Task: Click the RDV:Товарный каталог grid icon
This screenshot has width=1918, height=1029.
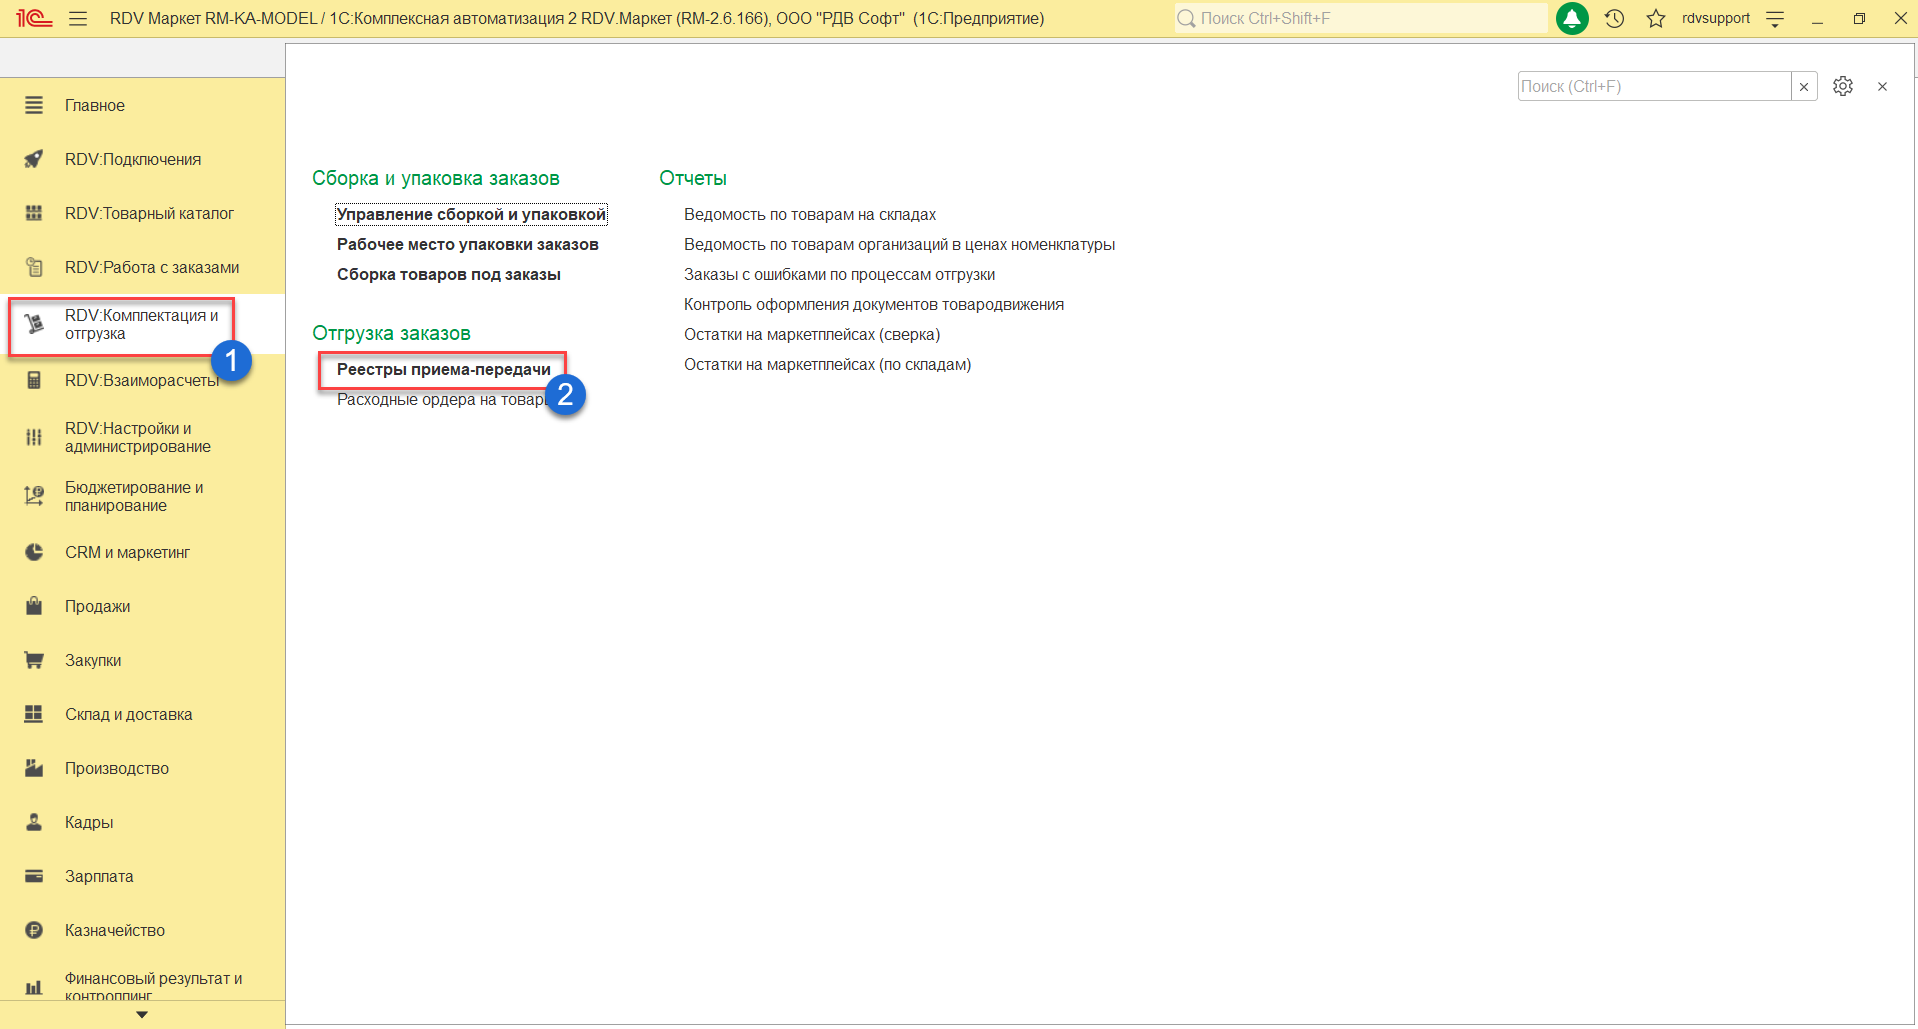Action: [34, 213]
